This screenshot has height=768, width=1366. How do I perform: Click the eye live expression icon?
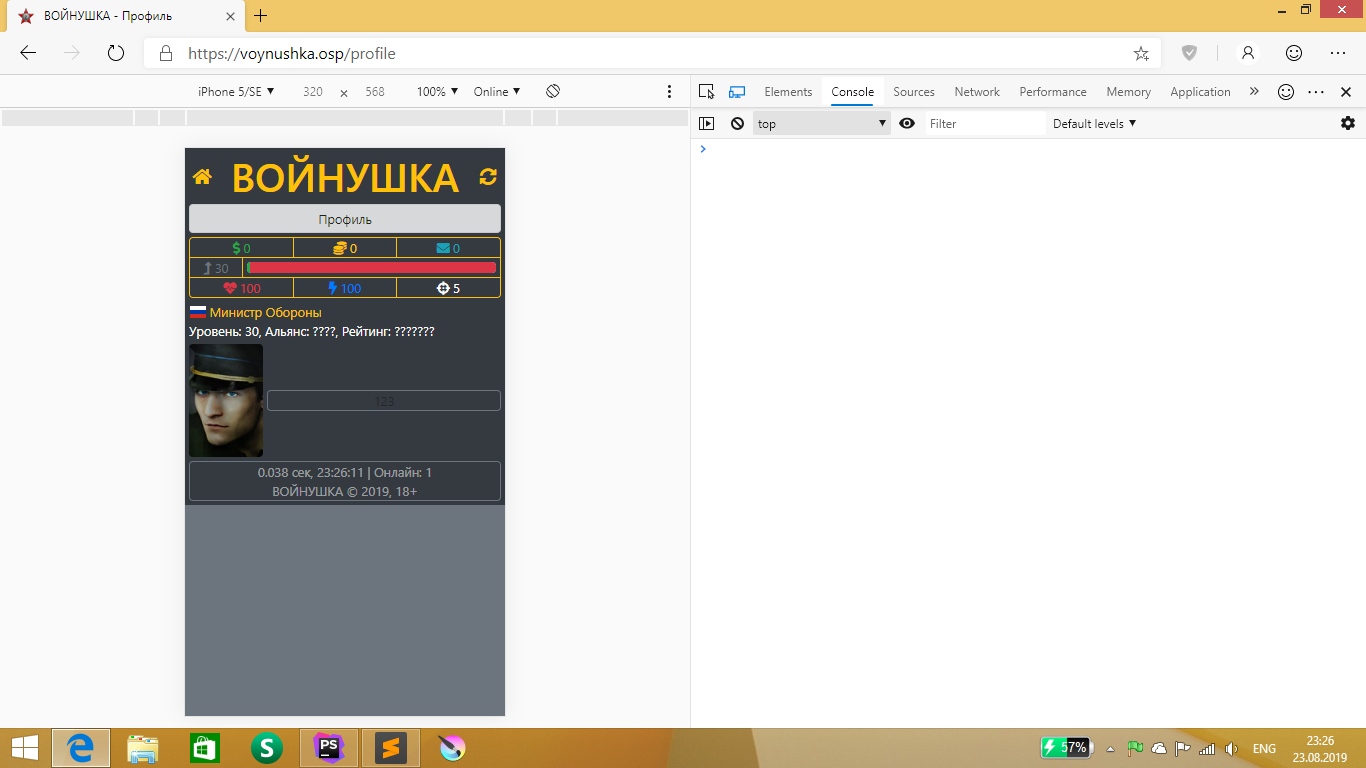point(907,124)
